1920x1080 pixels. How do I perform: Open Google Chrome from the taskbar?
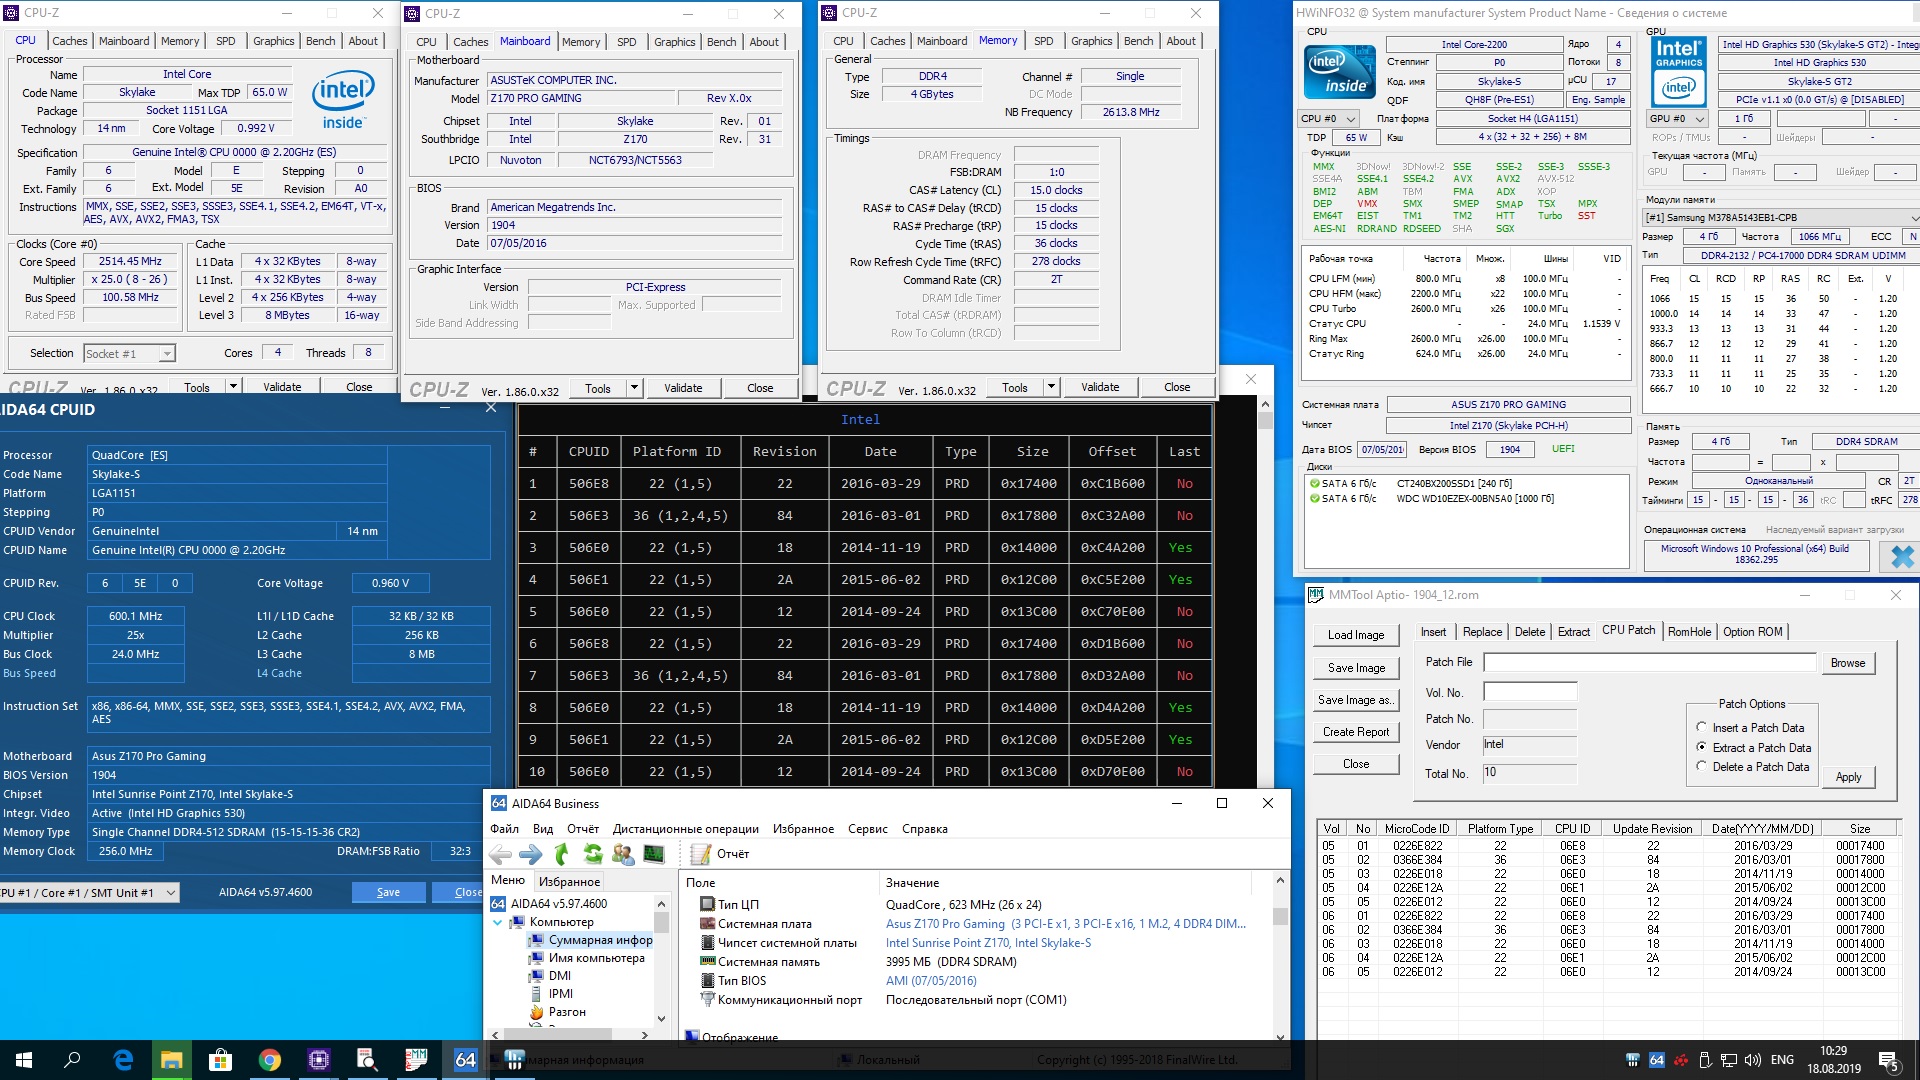pyautogui.click(x=269, y=1060)
